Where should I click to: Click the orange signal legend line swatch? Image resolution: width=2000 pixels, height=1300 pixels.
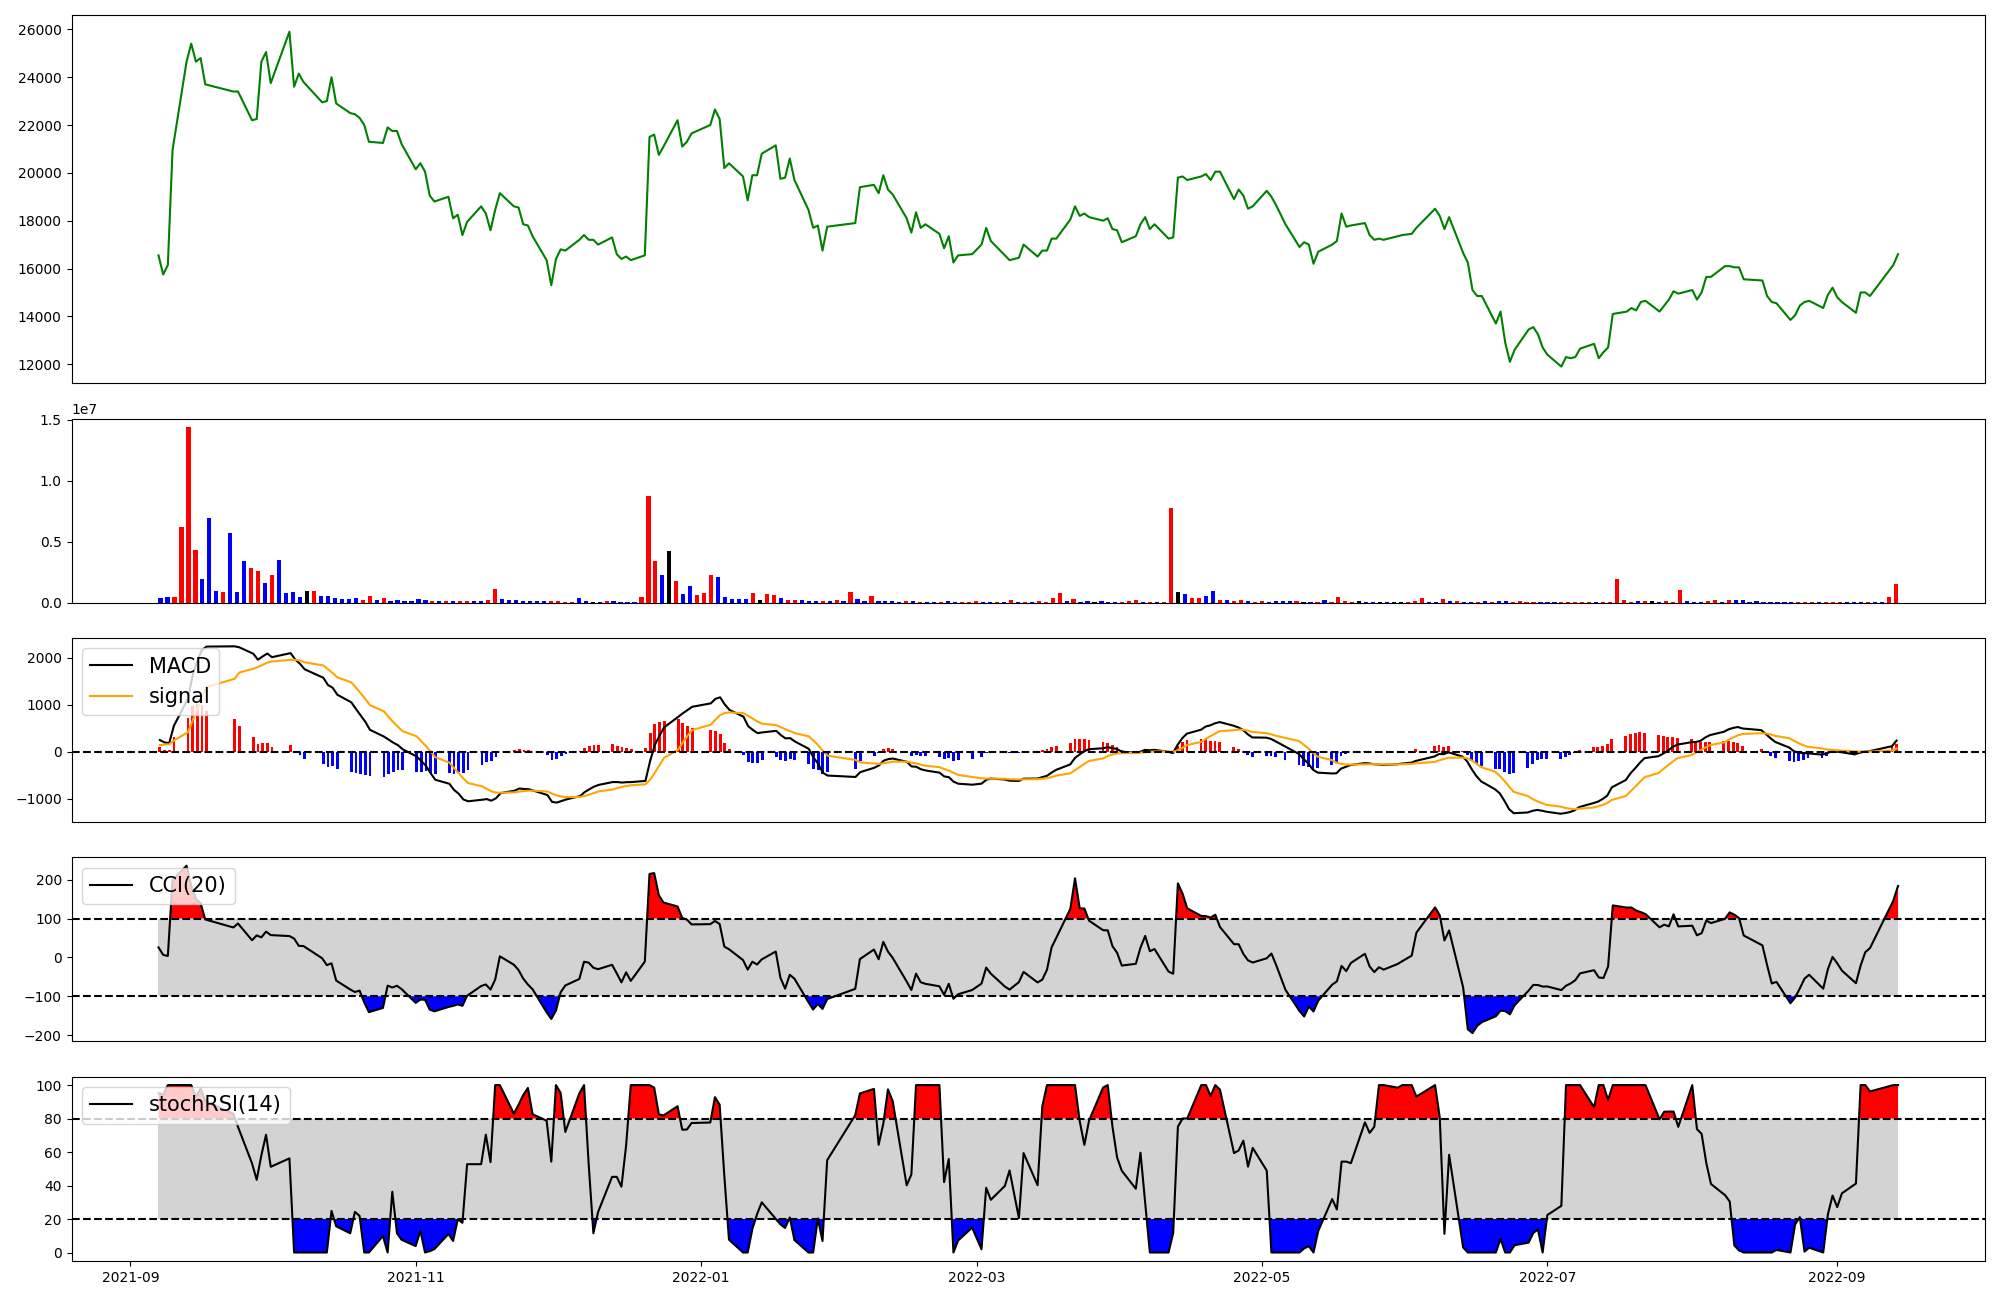coord(110,696)
